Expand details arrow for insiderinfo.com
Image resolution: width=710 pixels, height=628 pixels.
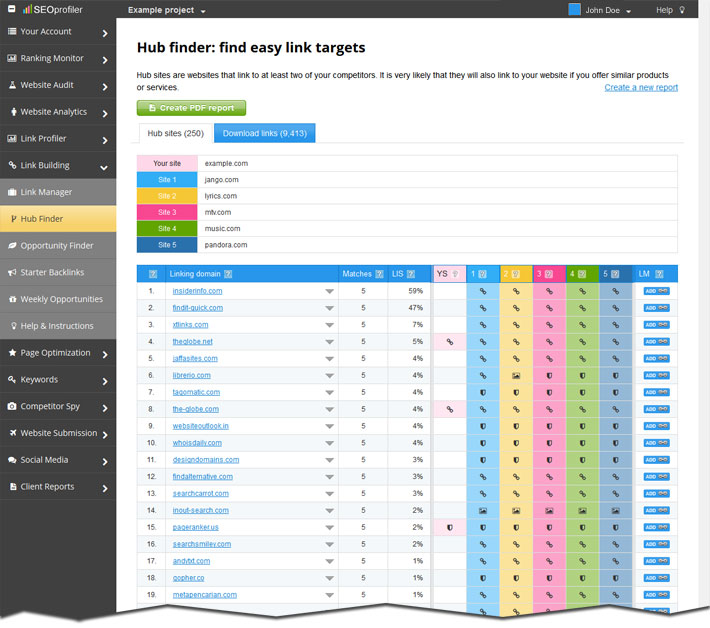(329, 292)
